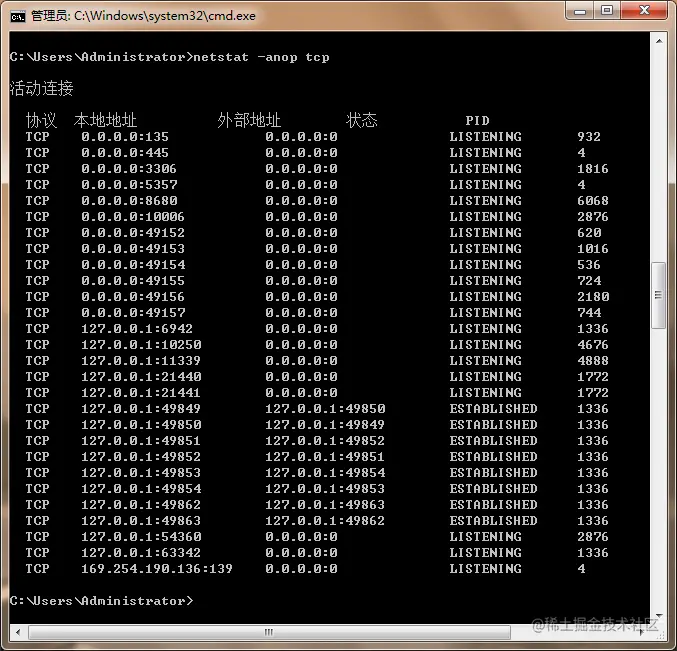
Task: Click local address 127.0.0.1:54360
Action: point(141,537)
